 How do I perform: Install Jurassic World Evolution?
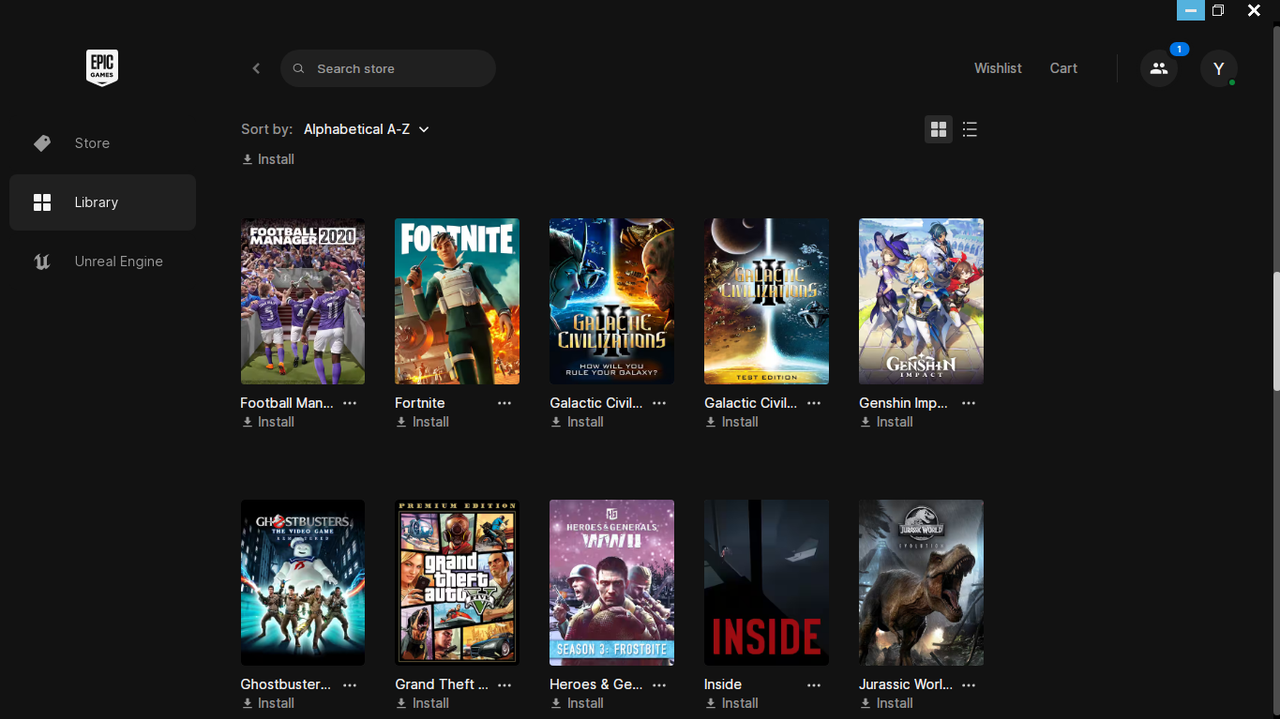pos(886,703)
